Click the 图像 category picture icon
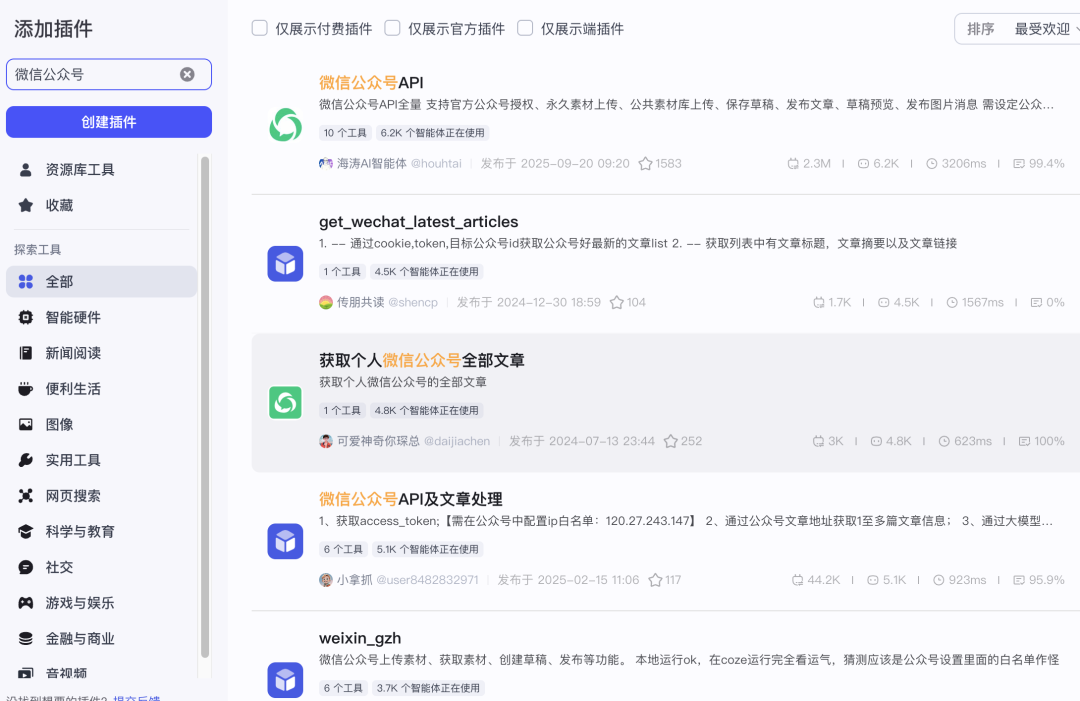Screen dimensions: 1080x701 [25, 424]
